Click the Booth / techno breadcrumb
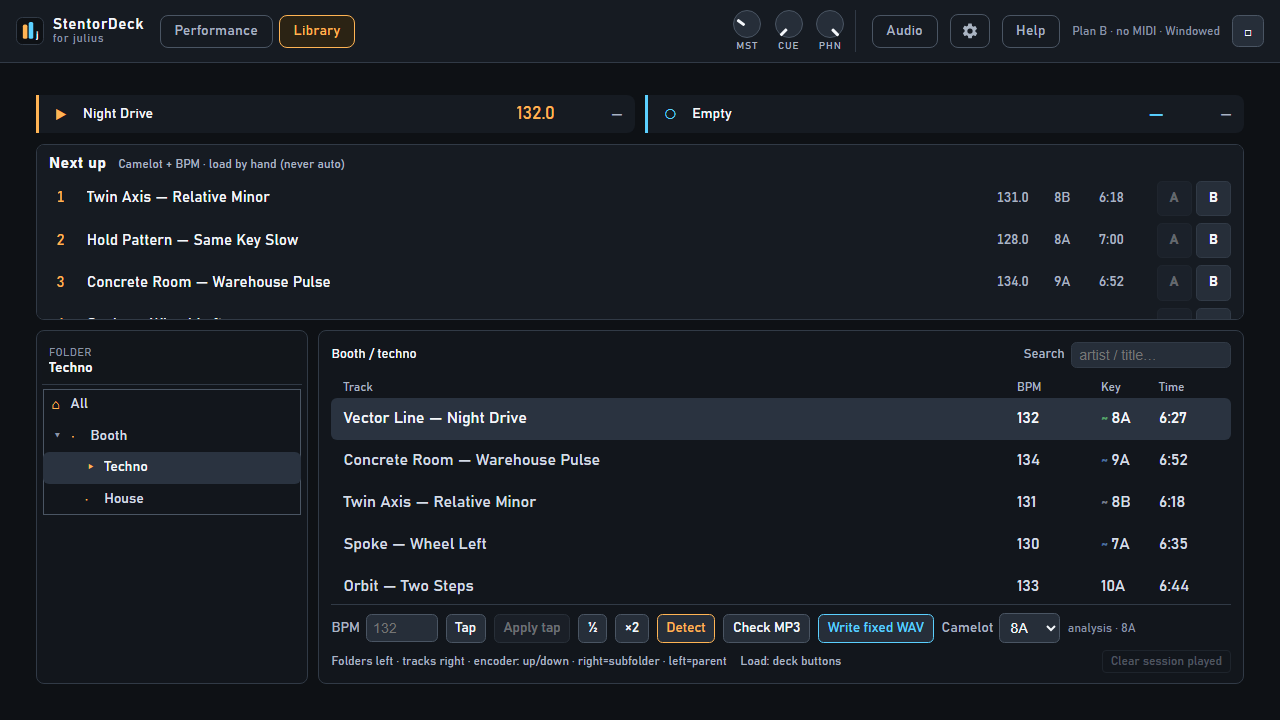Image resolution: width=1280 pixels, height=720 pixels. (x=374, y=354)
